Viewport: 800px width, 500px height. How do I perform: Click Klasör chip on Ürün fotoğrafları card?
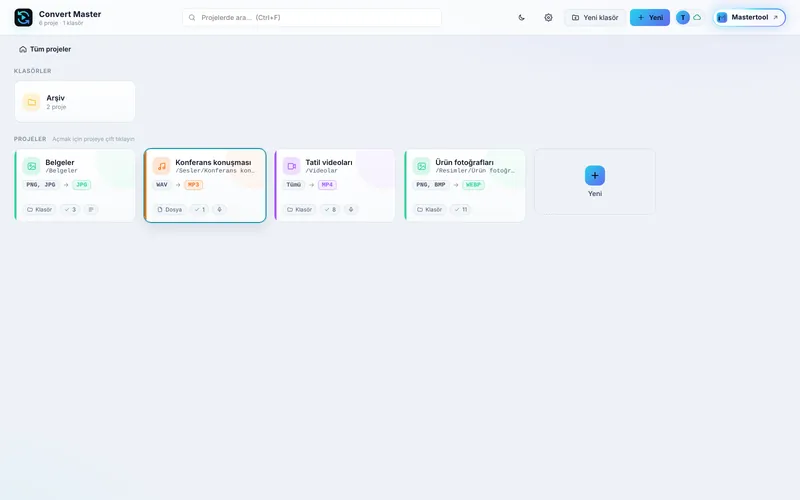pos(429,209)
